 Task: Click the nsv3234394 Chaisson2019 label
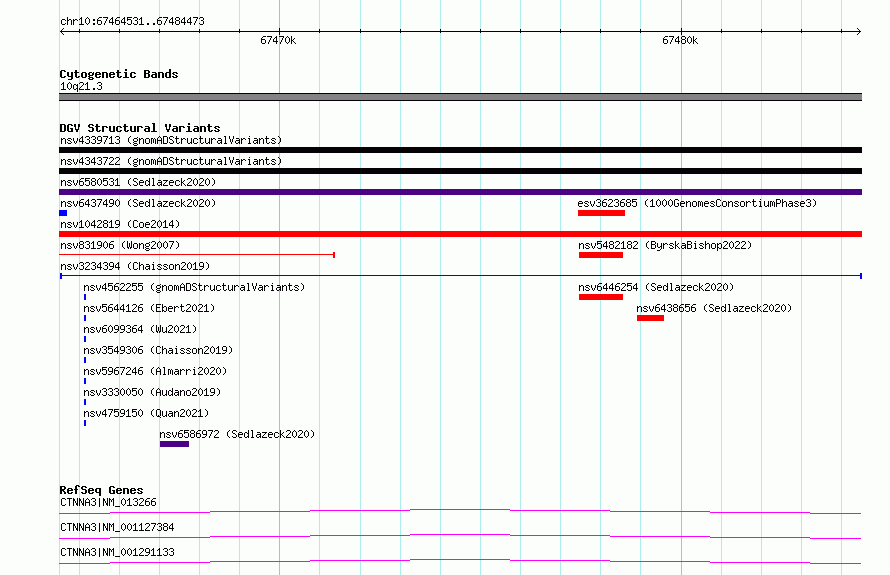pos(135,266)
